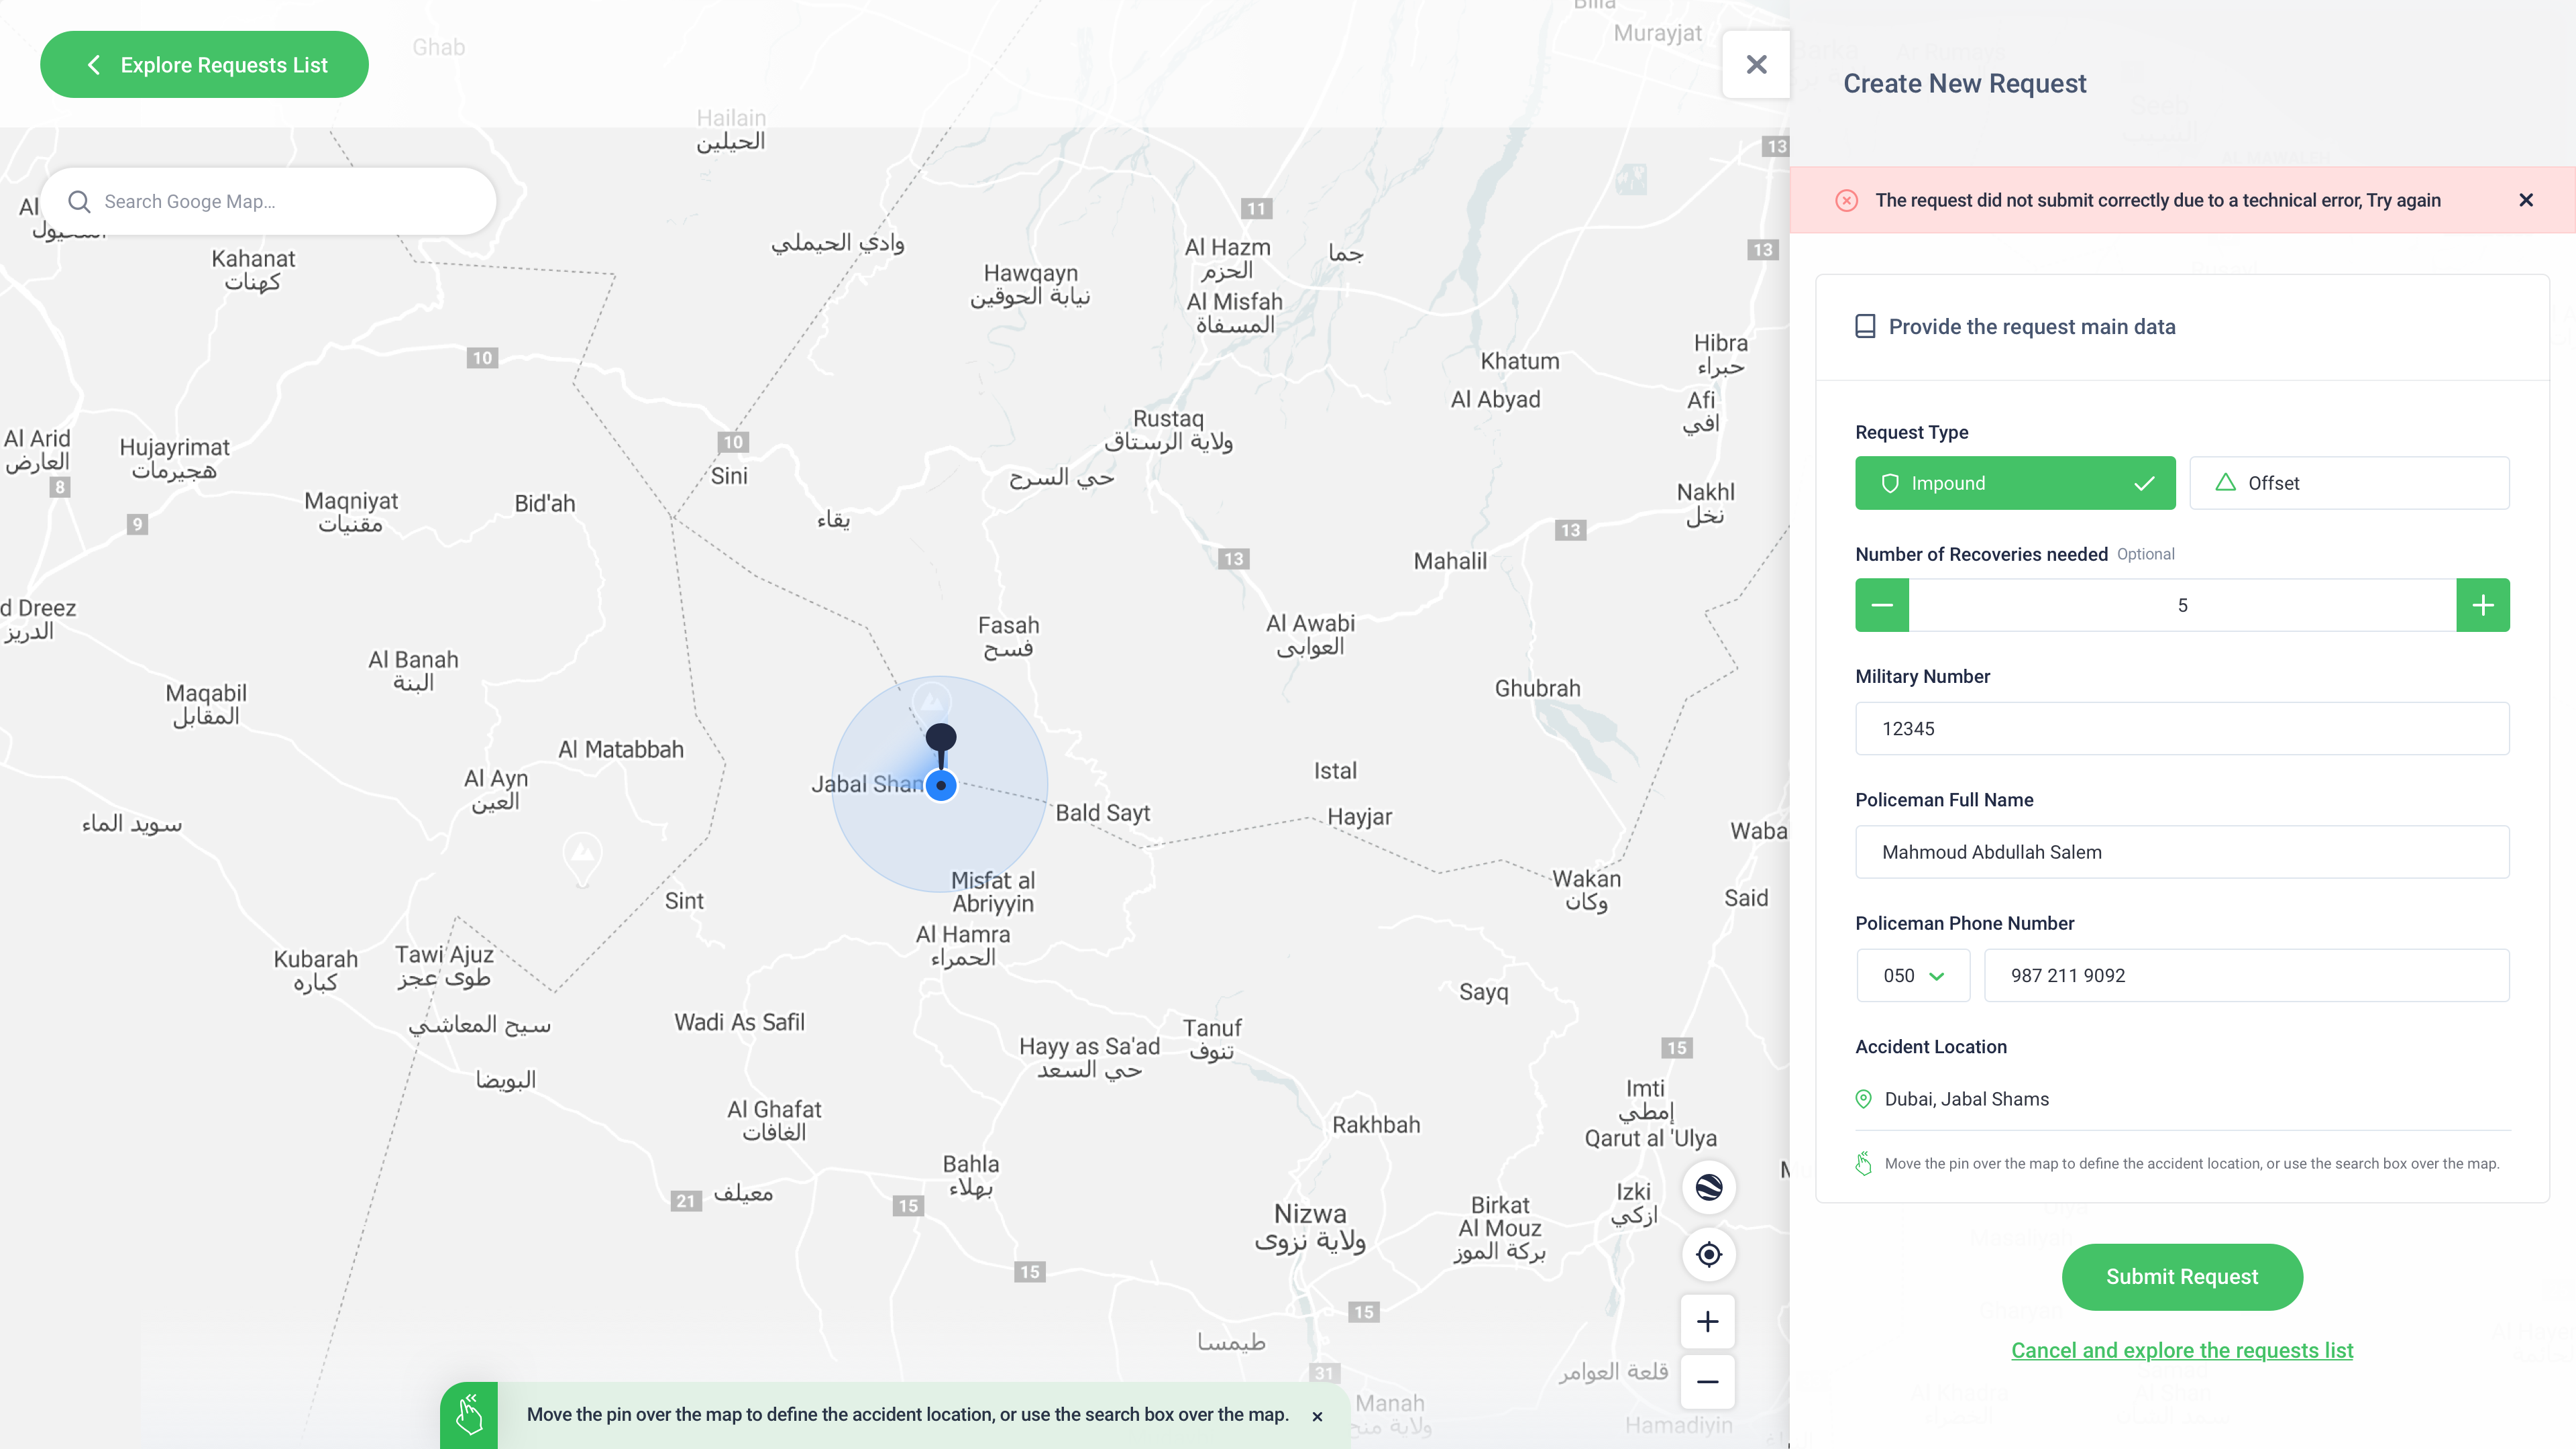The image size is (2576, 1449).
Task: Click the book icon beside Provide the request main data
Action: 1865,326
